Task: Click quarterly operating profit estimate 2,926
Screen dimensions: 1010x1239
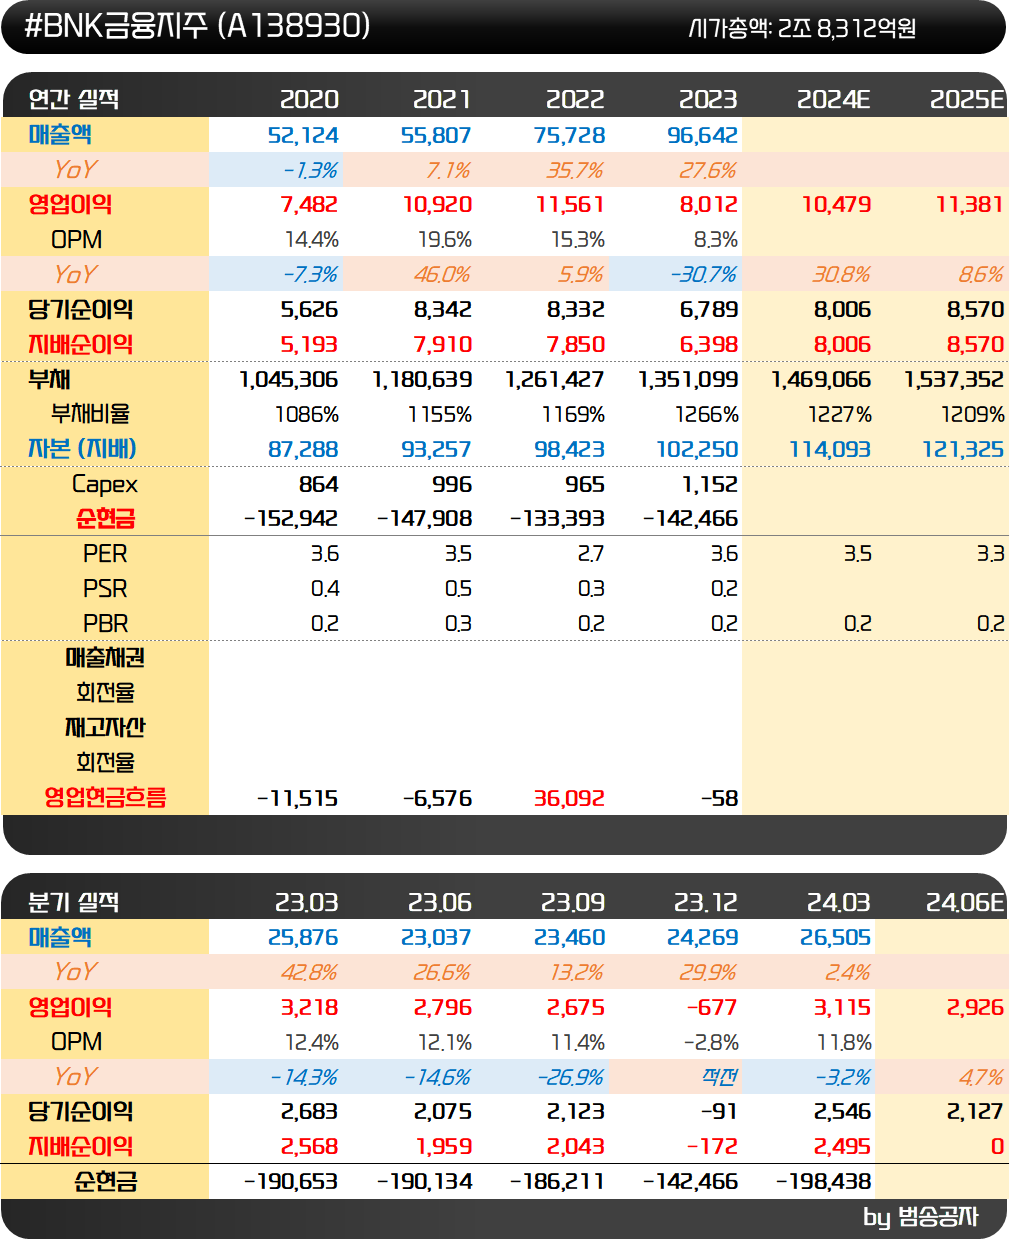Action: point(975,1007)
